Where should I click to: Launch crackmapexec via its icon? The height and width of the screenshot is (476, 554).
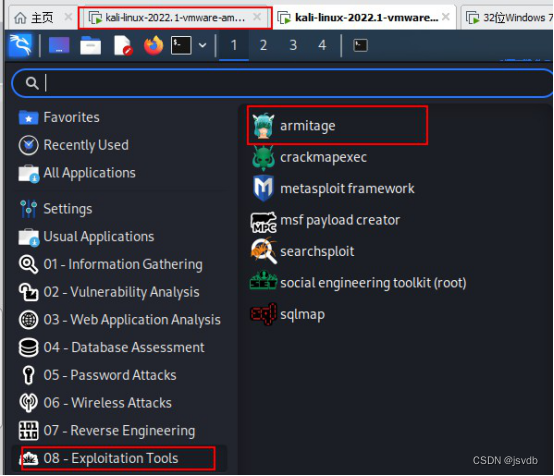263,158
